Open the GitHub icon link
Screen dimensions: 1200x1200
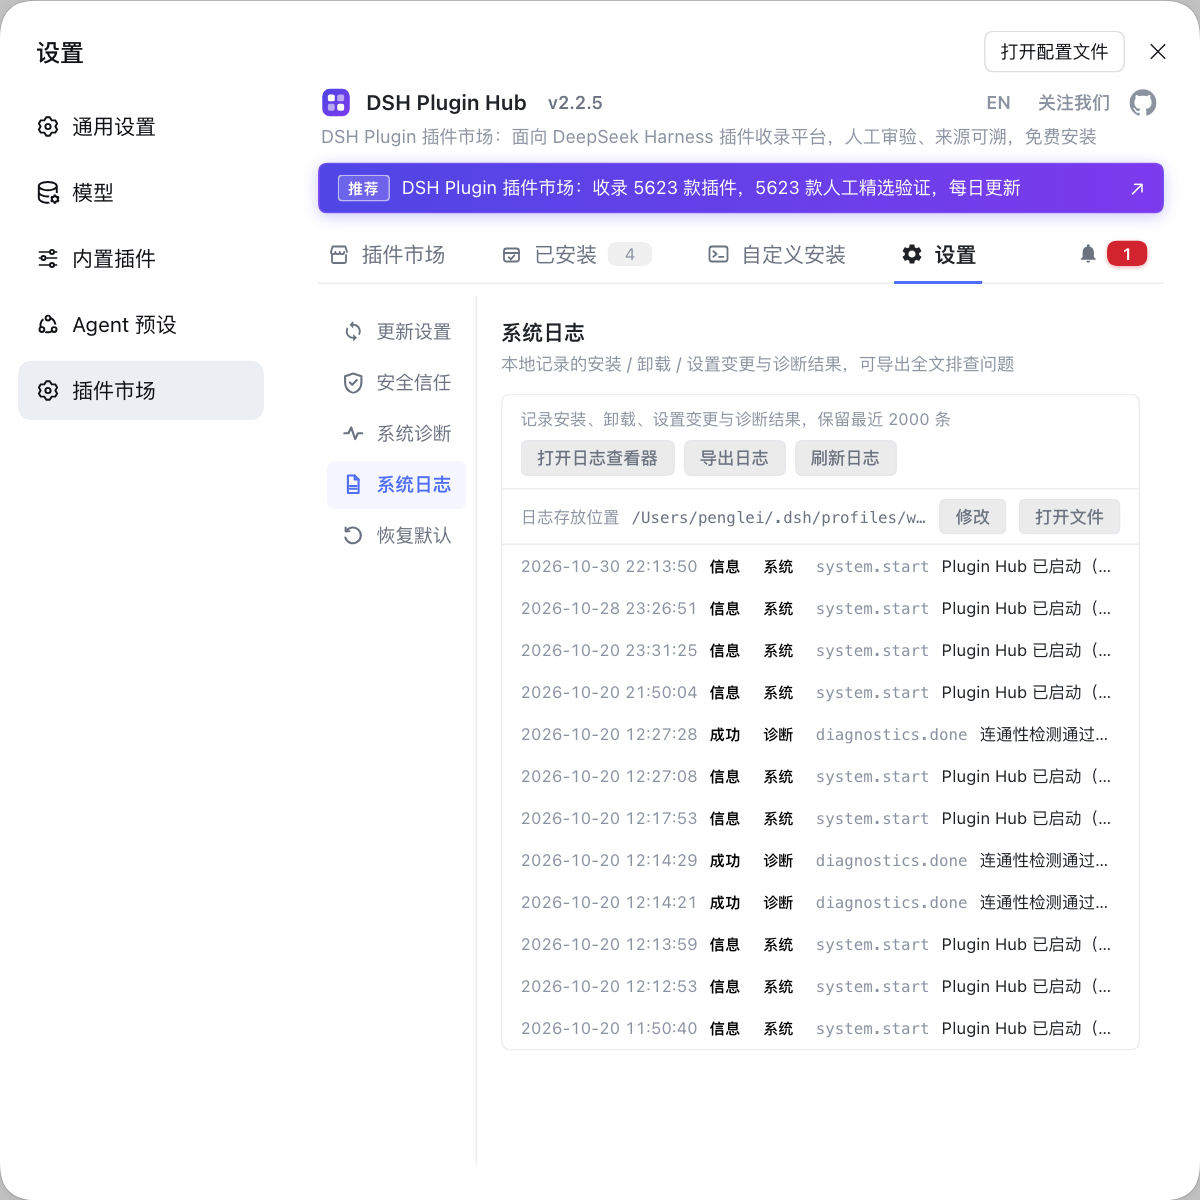[x=1143, y=103]
